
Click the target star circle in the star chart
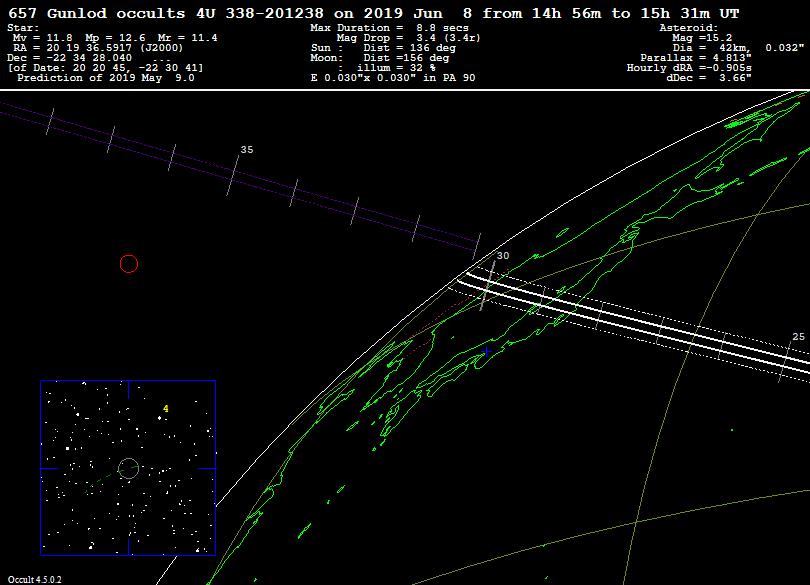point(128,468)
